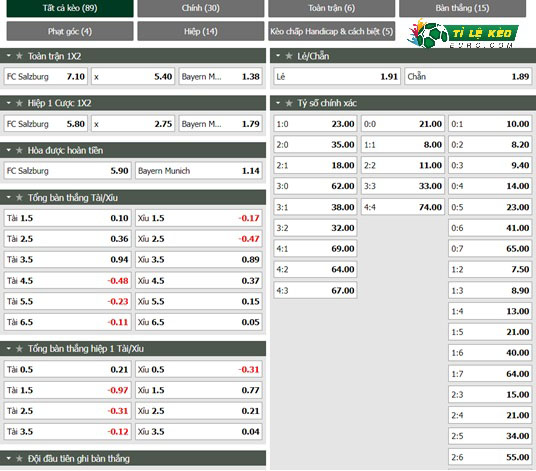
Task: Pick Bayern Munich 1.14 draw no bet
Action: 199,171
